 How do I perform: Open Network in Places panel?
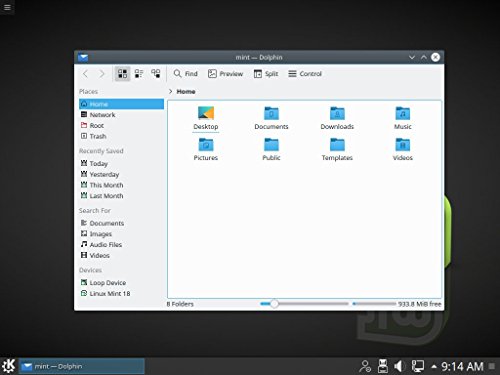(x=121, y=115)
